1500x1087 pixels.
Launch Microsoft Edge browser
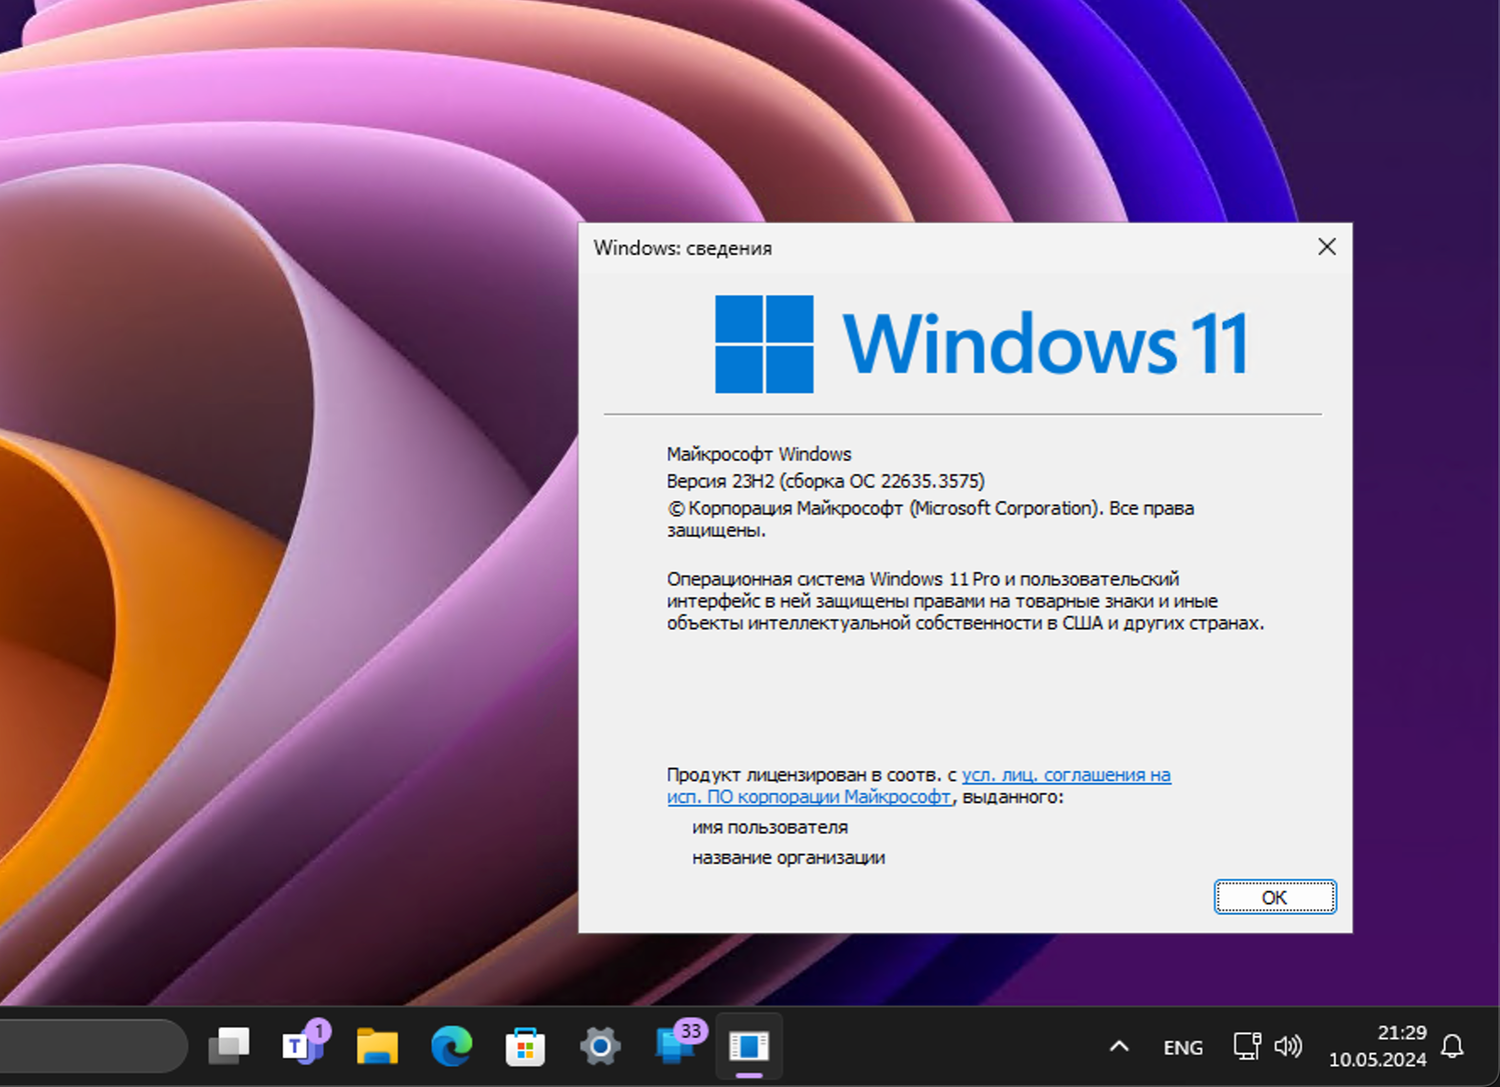[x=451, y=1046]
